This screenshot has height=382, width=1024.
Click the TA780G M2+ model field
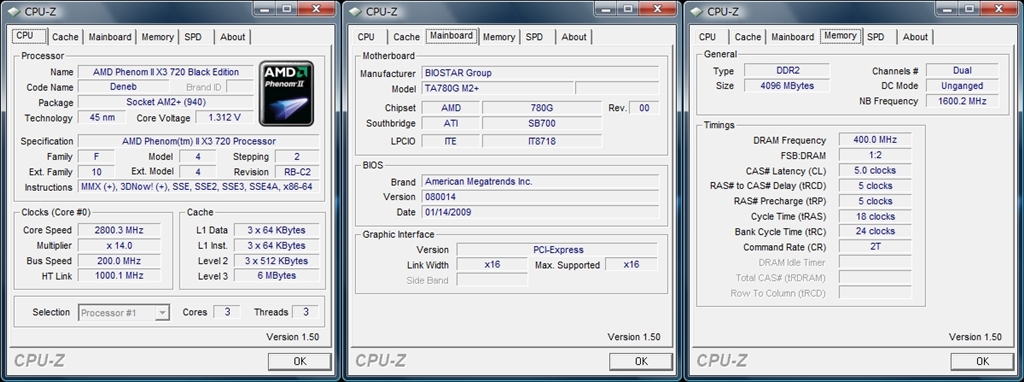click(497, 89)
